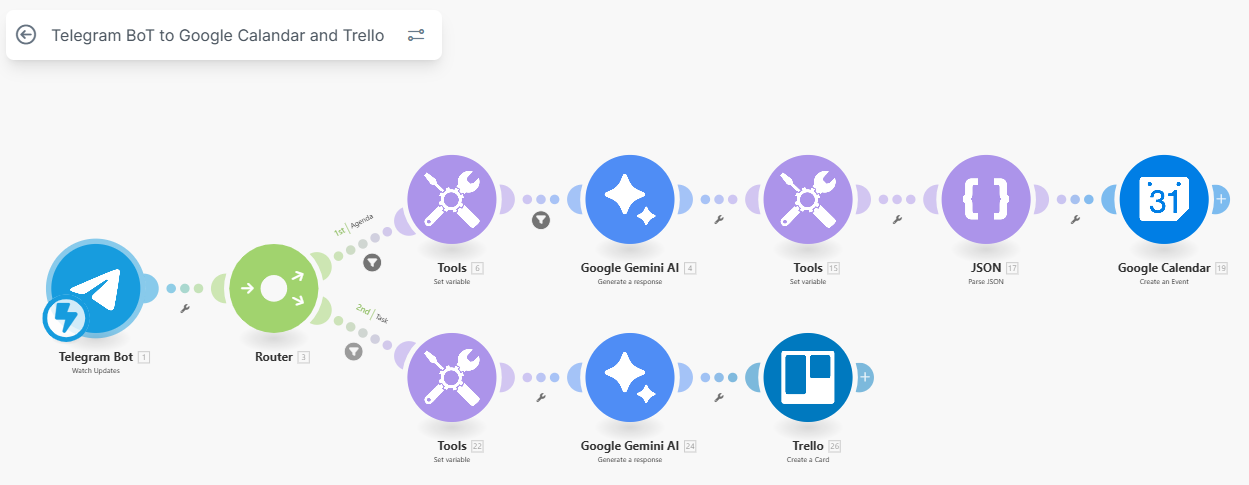This screenshot has height=485, width=1249.
Task: Open Google Gemini AI module 4
Action: [x=630, y=200]
